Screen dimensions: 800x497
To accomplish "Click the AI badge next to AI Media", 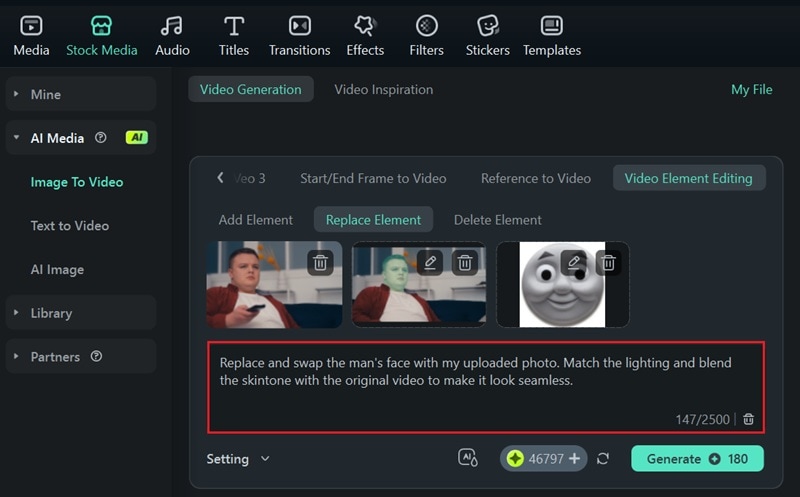I will click(x=137, y=137).
